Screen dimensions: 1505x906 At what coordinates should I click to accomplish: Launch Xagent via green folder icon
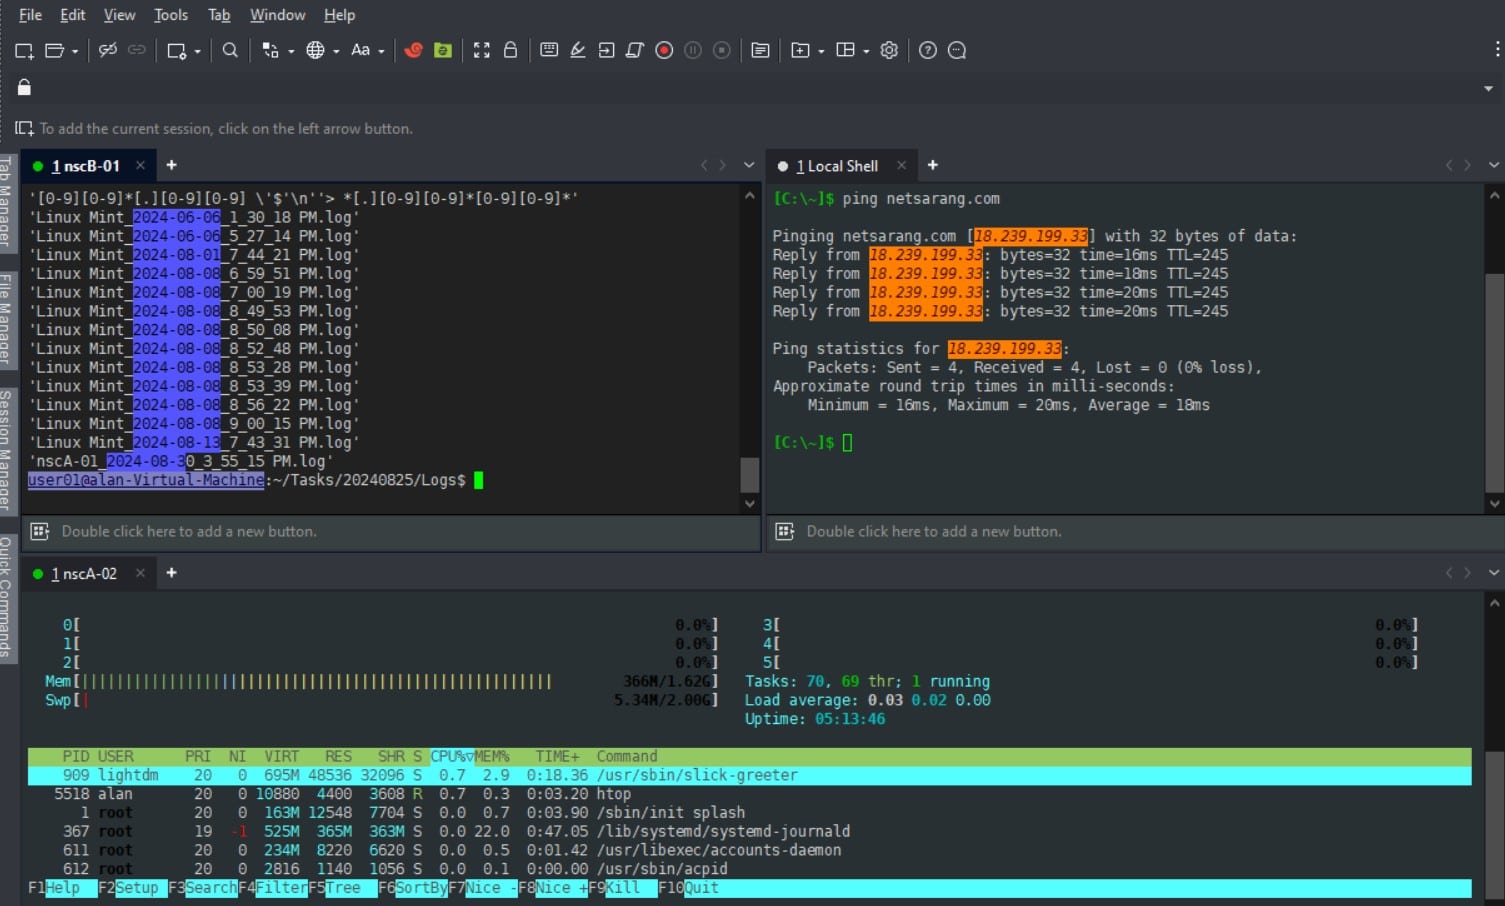coord(443,50)
